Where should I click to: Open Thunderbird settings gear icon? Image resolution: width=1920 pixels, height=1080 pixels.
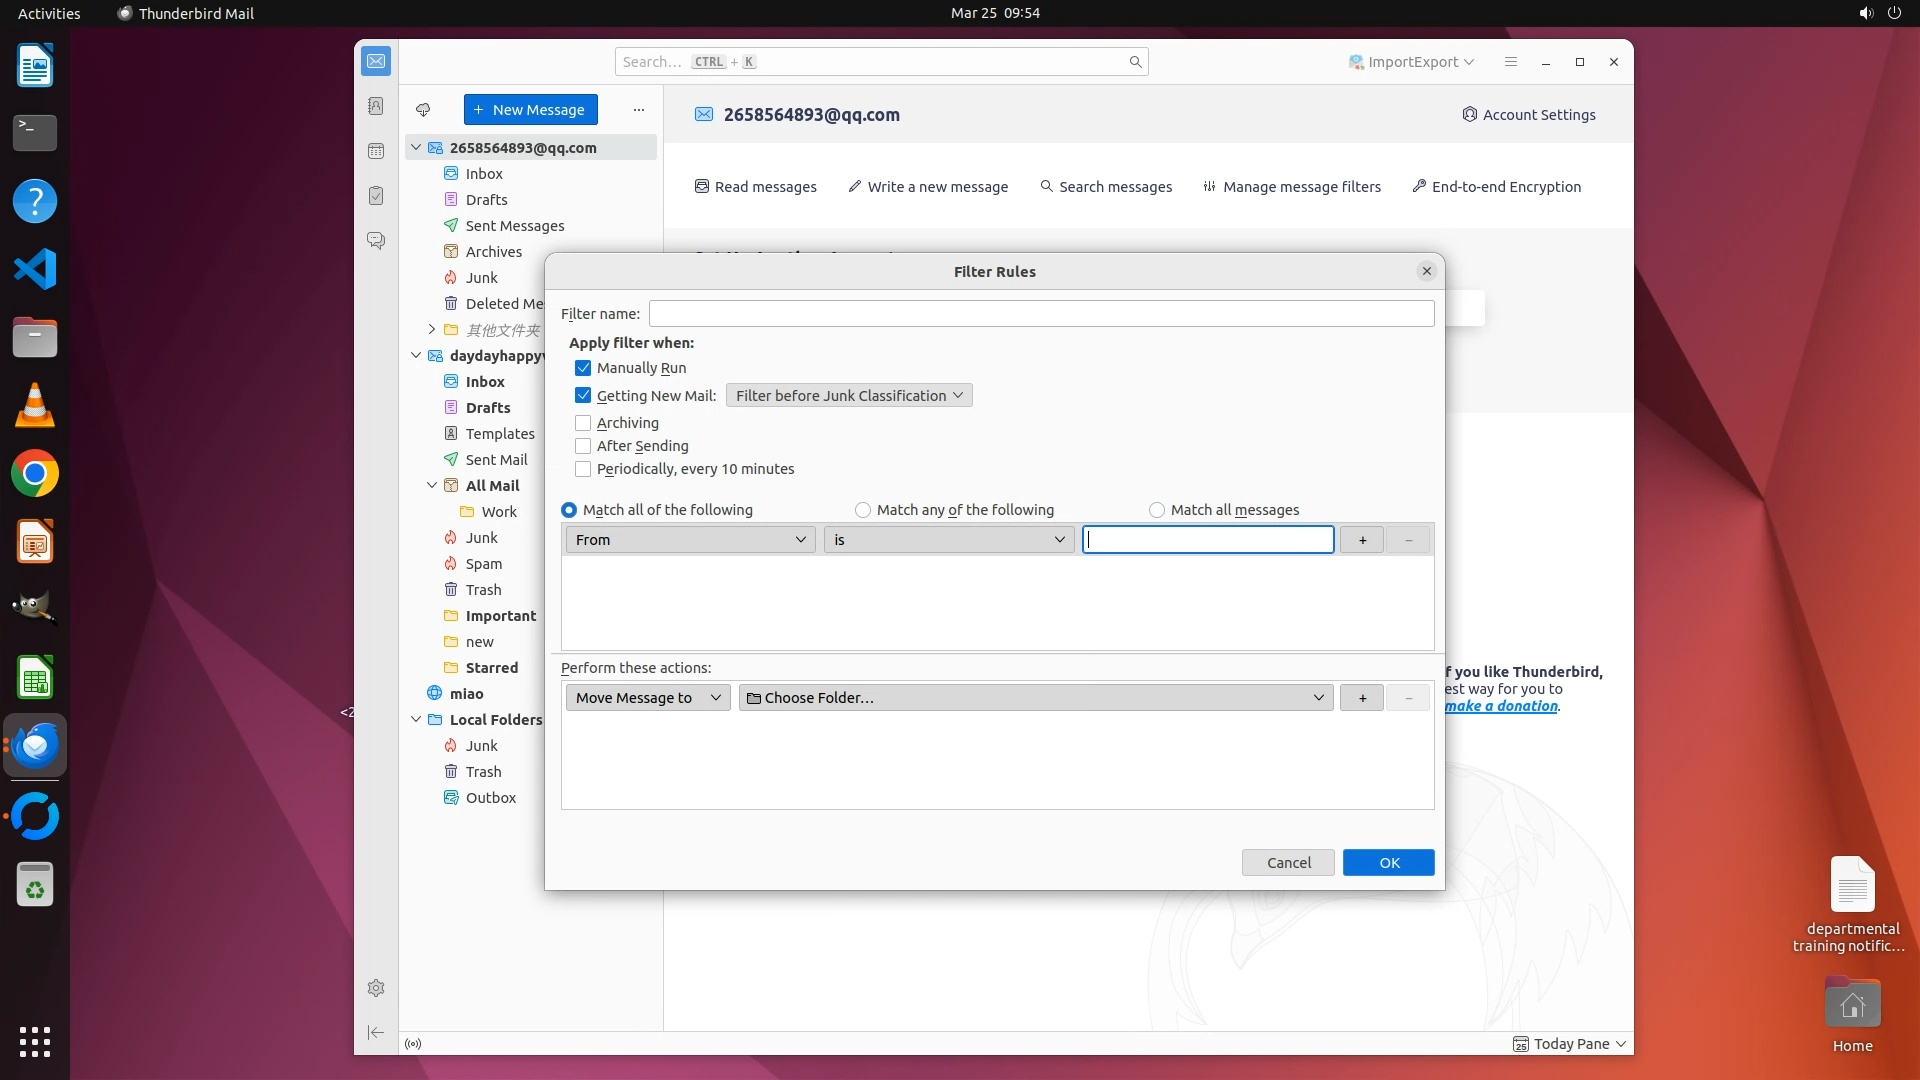tap(376, 988)
